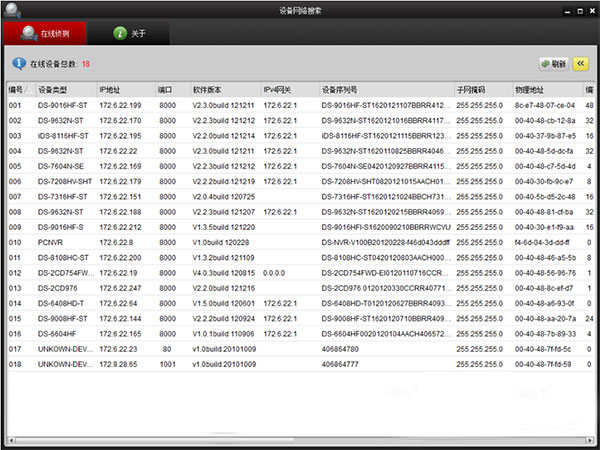The height and width of the screenshot is (450, 600).
Task: Click the 刷新 refresh button
Action: tap(554, 64)
